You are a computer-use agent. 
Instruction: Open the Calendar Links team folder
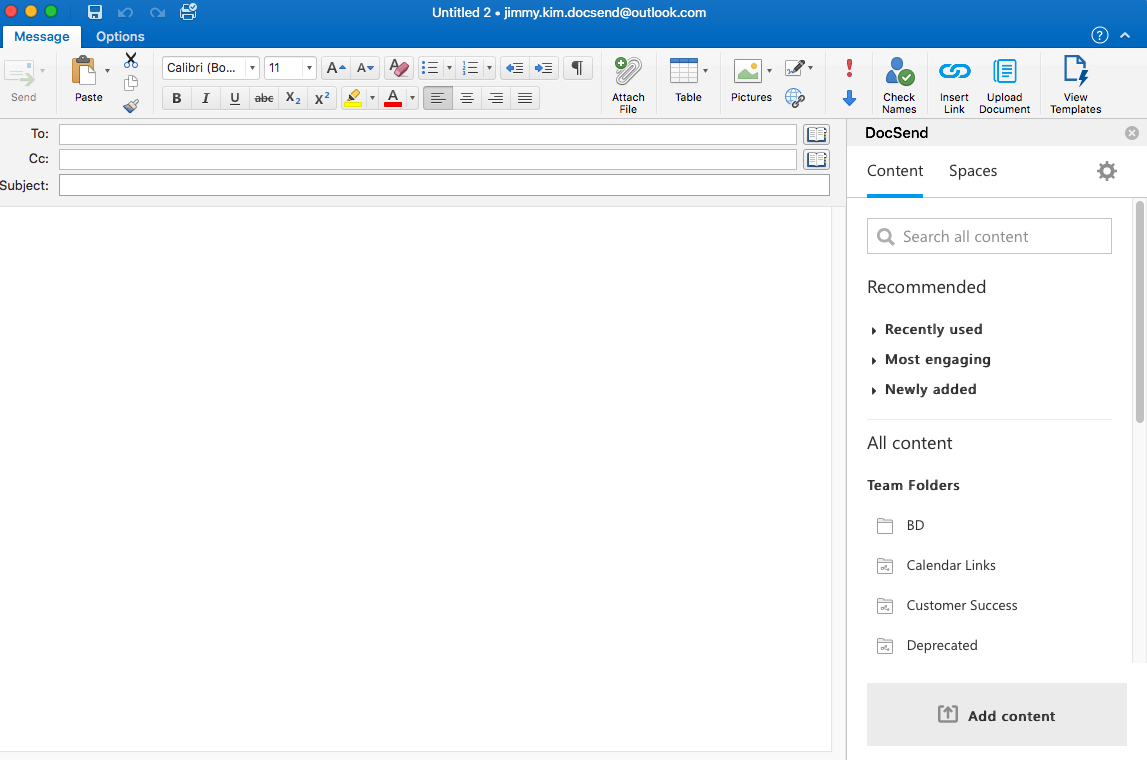pos(950,565)
